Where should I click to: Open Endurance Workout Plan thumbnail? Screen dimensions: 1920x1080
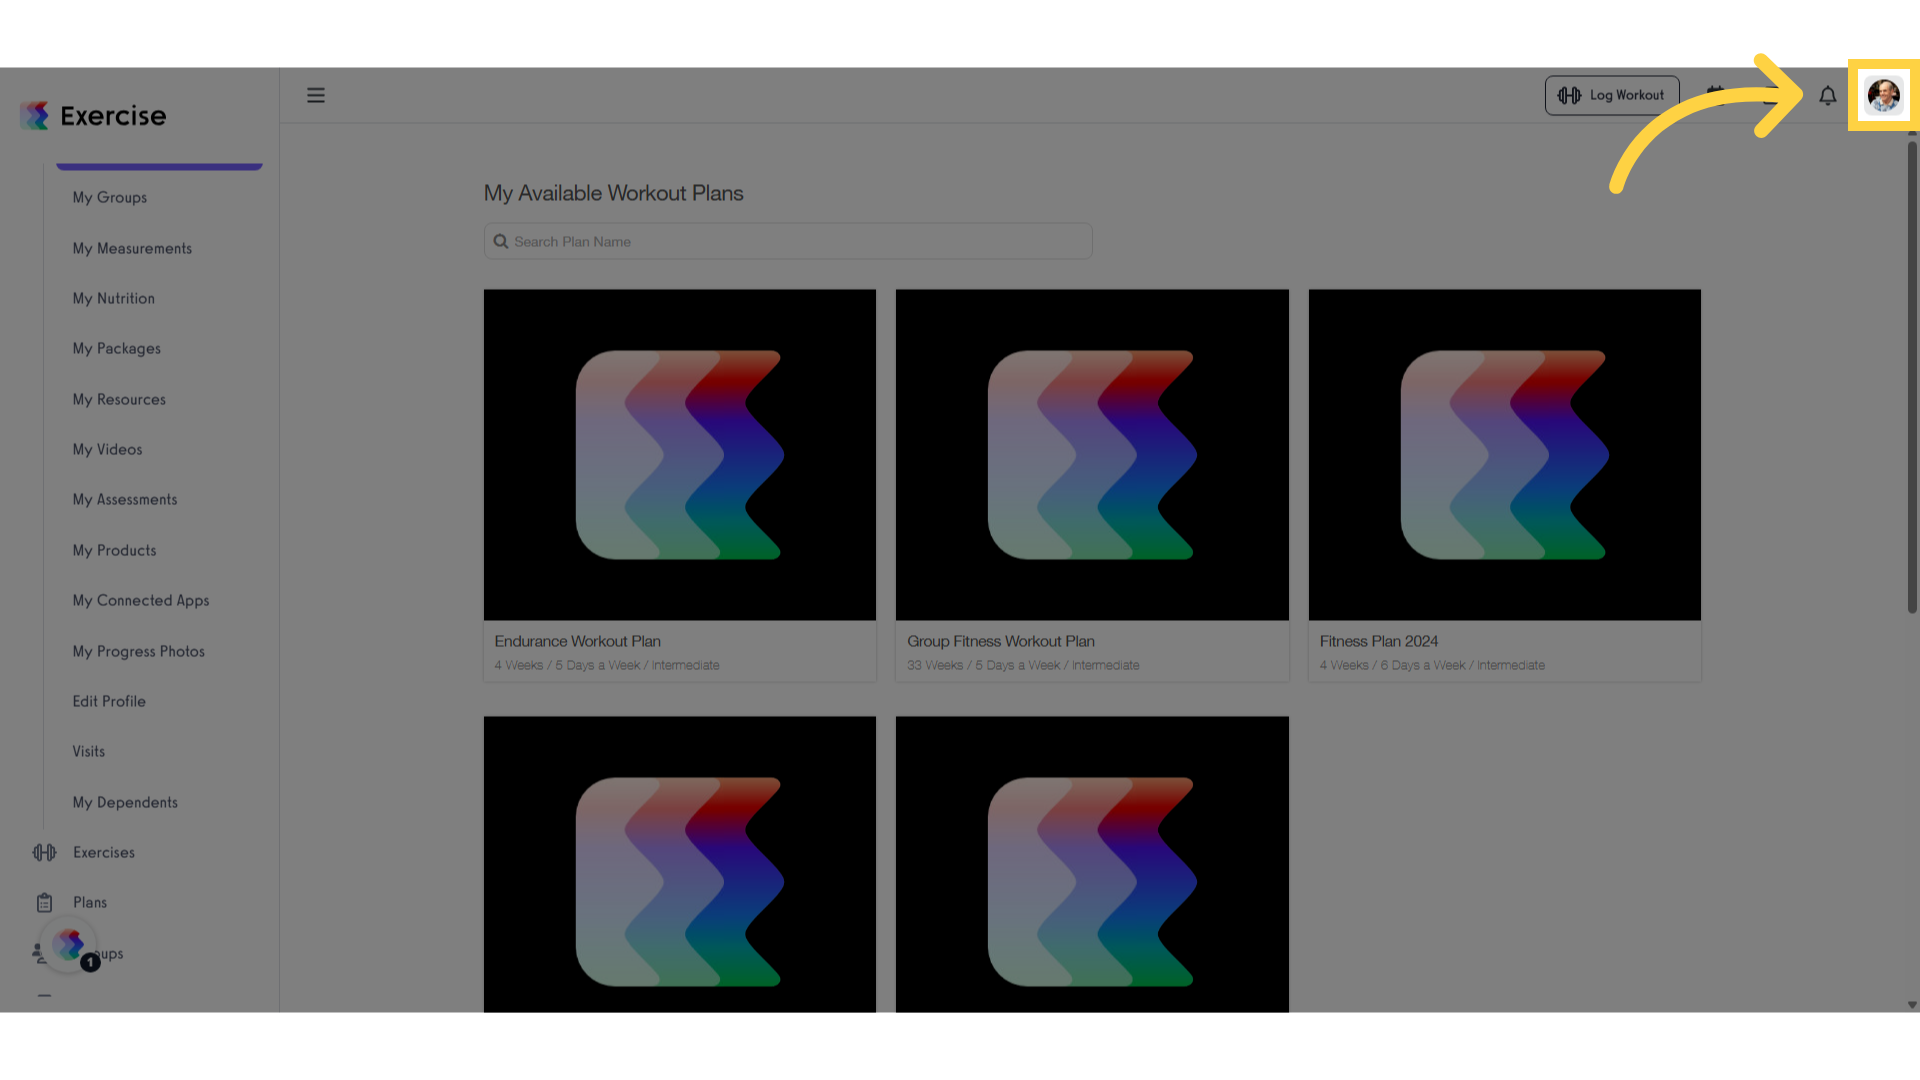click(x=680, y=455)
